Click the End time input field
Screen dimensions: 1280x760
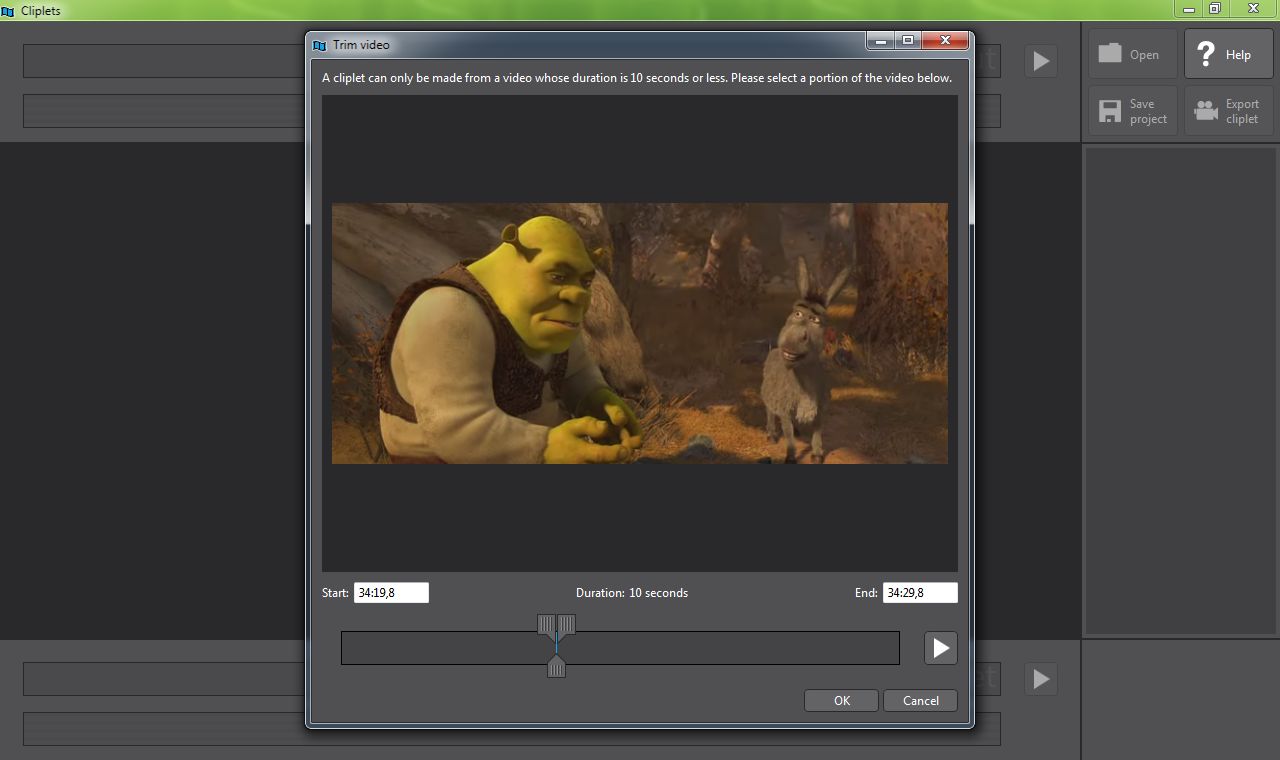click(x=920, y=593)
